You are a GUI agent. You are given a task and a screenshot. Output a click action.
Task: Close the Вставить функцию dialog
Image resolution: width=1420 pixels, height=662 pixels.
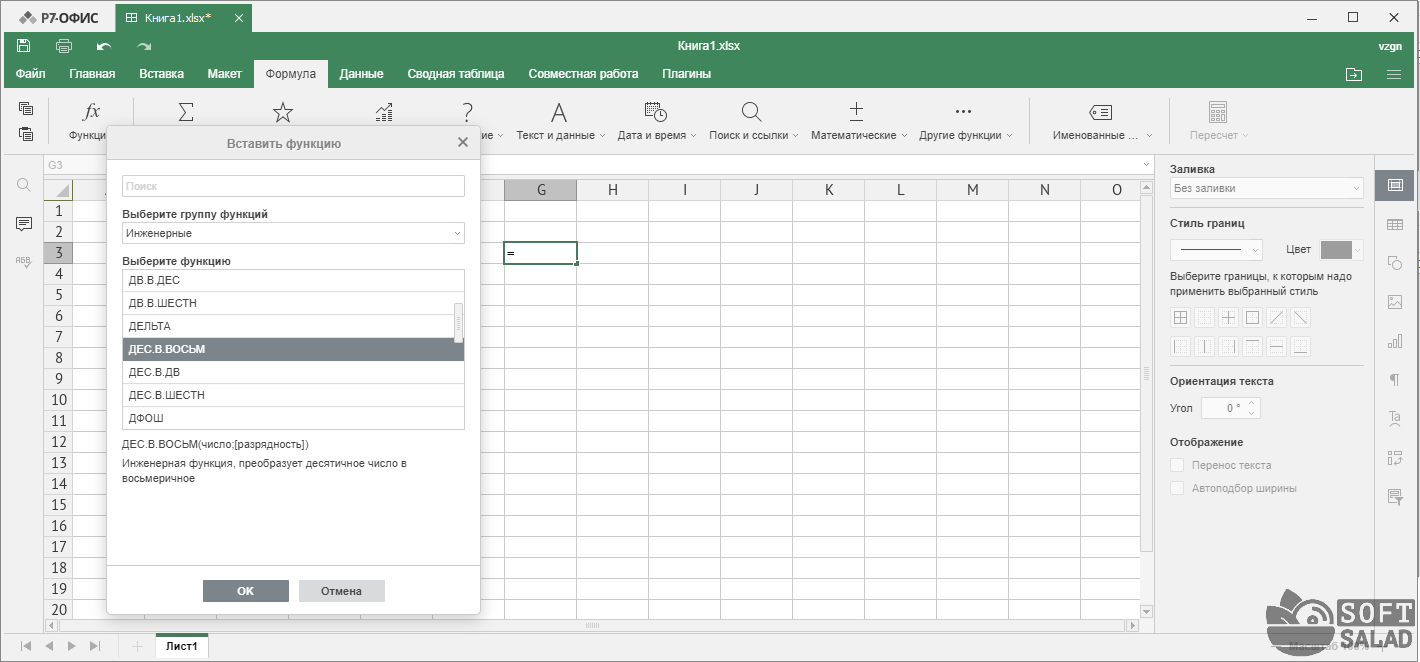(462, 143)
